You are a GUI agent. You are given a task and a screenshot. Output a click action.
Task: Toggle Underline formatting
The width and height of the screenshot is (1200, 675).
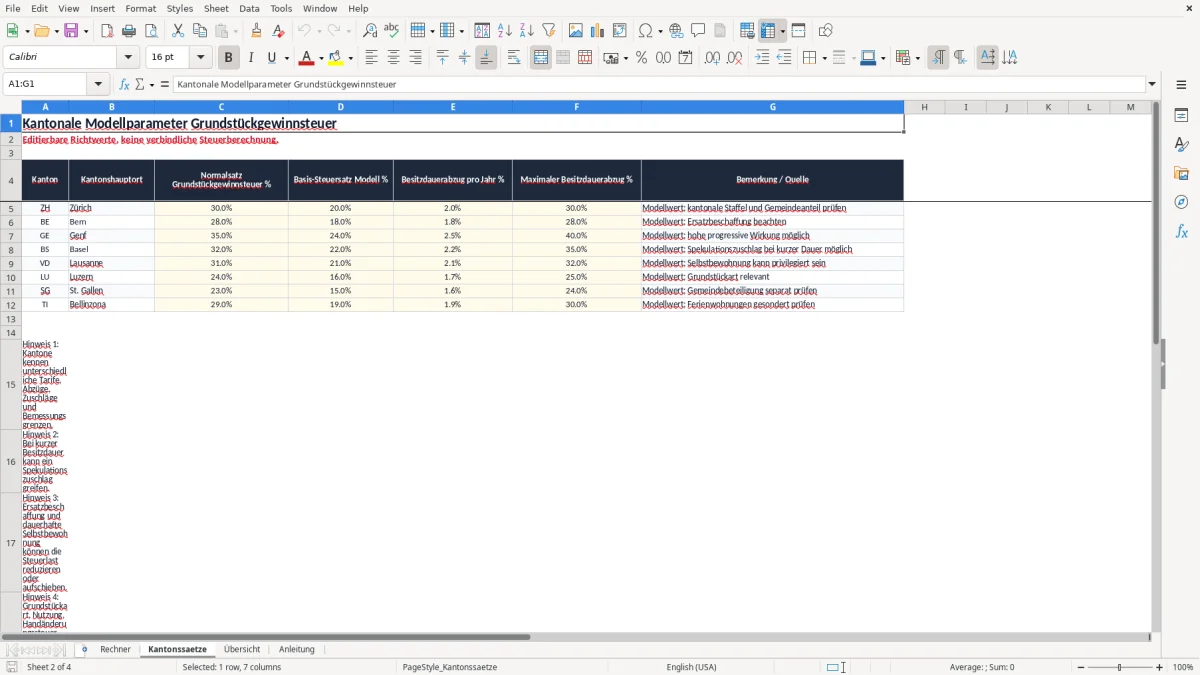coord(271,58)
